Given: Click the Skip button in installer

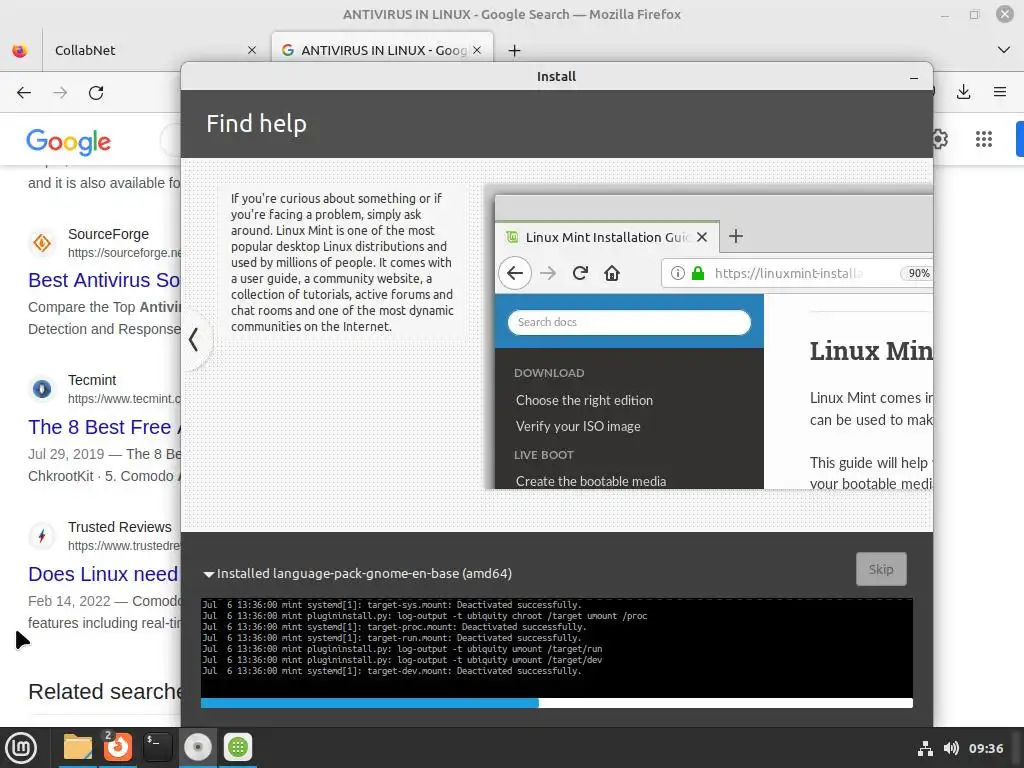Looking at the screenshot, I should click(x=881, y=569).
